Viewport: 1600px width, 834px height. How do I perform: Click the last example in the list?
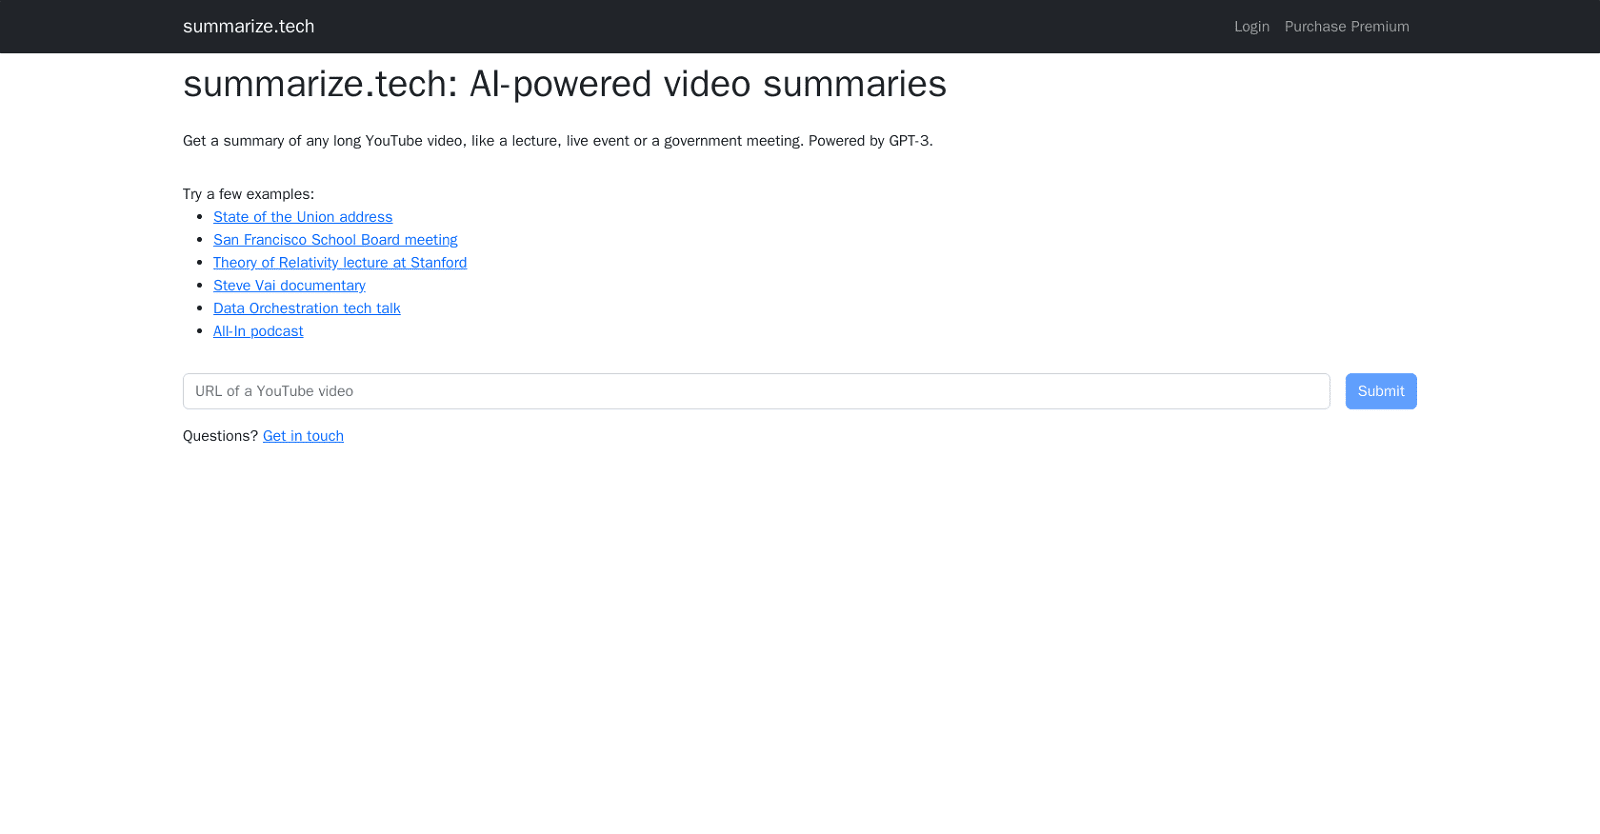pos(258,331)
